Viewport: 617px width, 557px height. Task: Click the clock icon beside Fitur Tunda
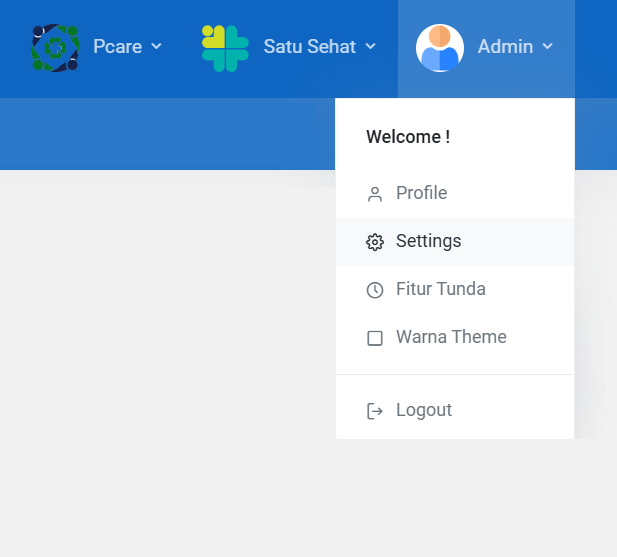(x=375, y=290)
